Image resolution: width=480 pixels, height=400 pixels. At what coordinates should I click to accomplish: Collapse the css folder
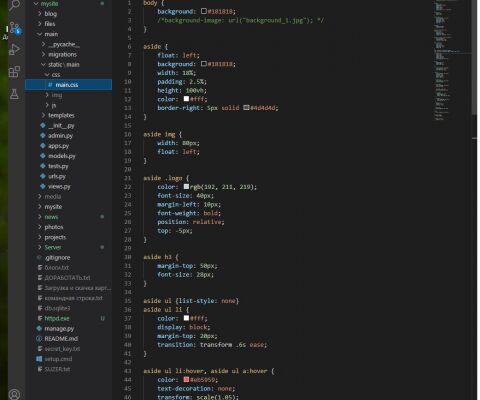[47, 75]
